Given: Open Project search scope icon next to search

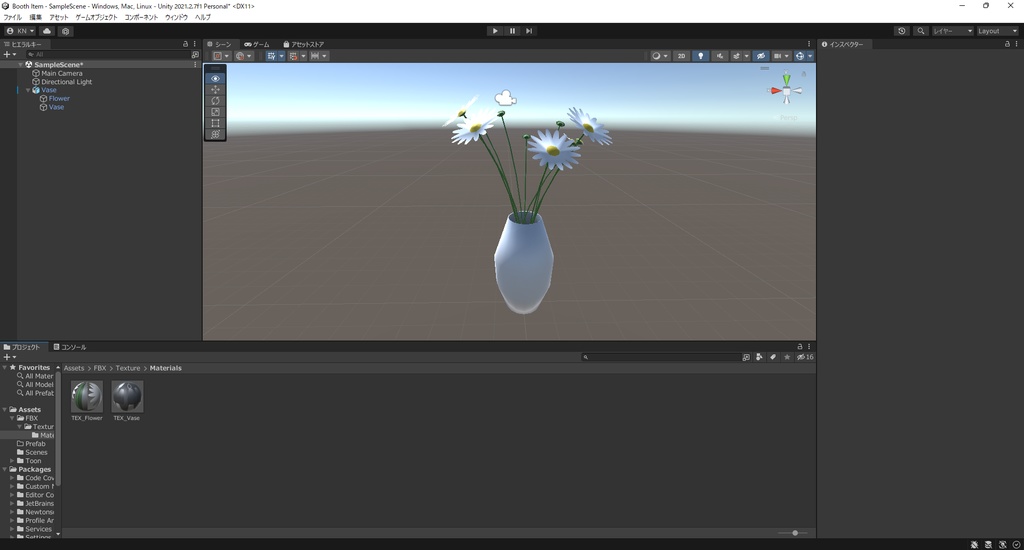Looking at the screenshot, I should (746, 357).
